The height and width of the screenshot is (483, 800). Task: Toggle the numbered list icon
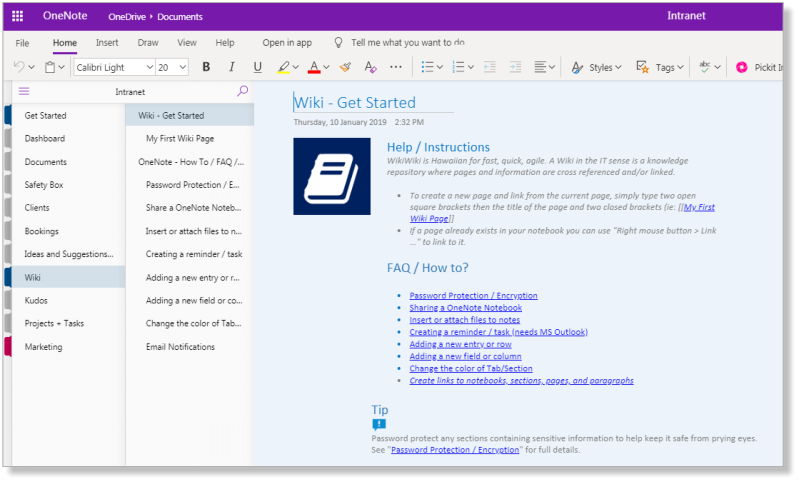pyautogui.click(x=458, y=67)
